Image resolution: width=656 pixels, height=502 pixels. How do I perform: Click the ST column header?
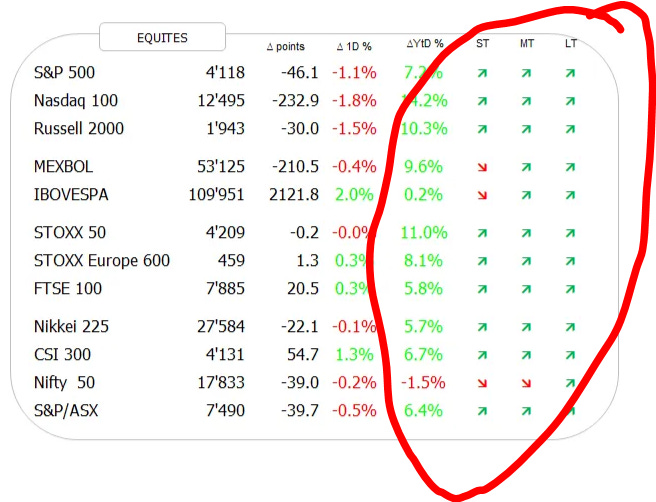coord(482,44)
